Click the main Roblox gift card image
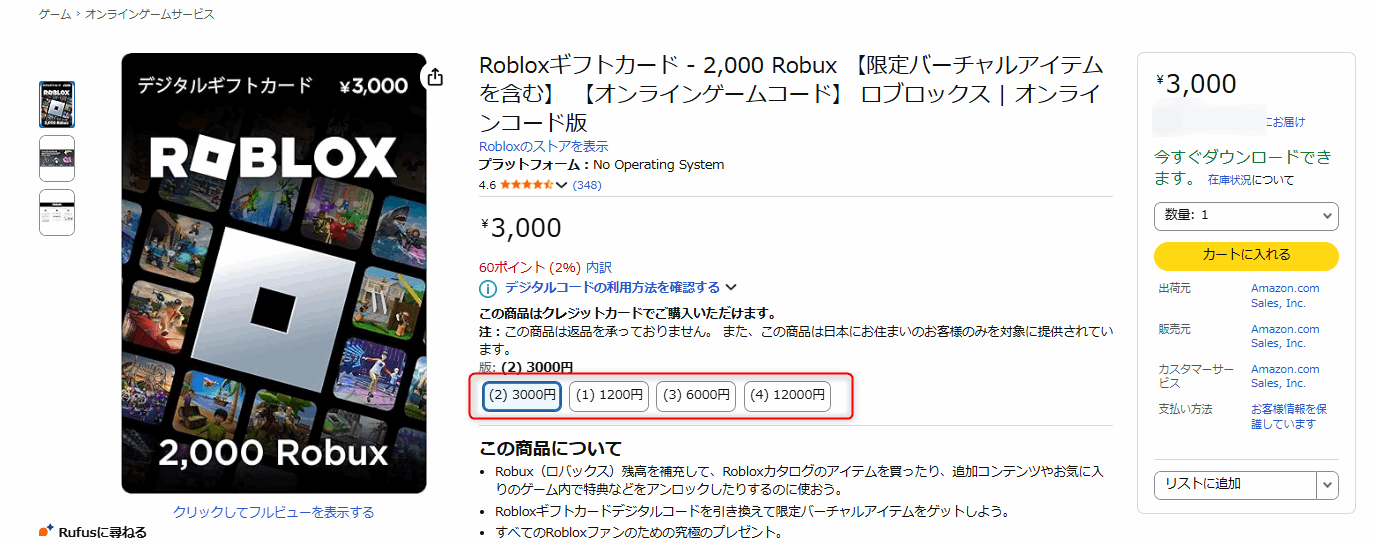The image size is (1373, 545). (x=274, y=273)
